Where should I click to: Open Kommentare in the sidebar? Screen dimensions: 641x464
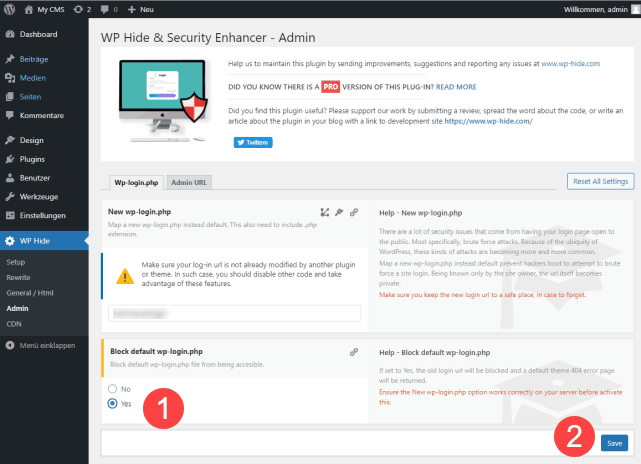point(42,116)
